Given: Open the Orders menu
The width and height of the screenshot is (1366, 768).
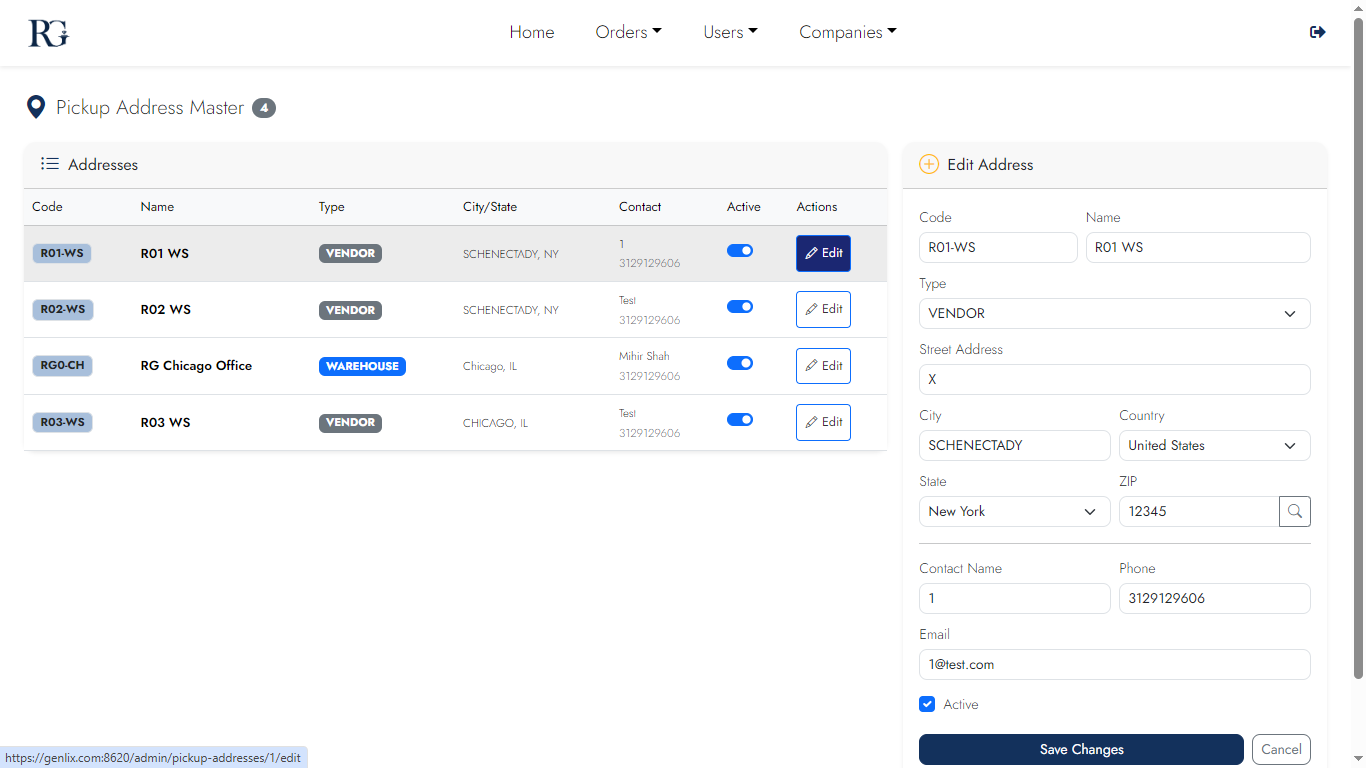Looking at the screenshot, I should pyautogui.click(x=628, y=32).
